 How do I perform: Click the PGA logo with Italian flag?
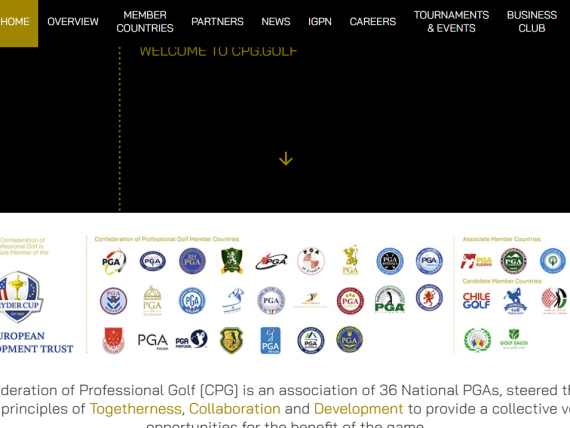271,301
